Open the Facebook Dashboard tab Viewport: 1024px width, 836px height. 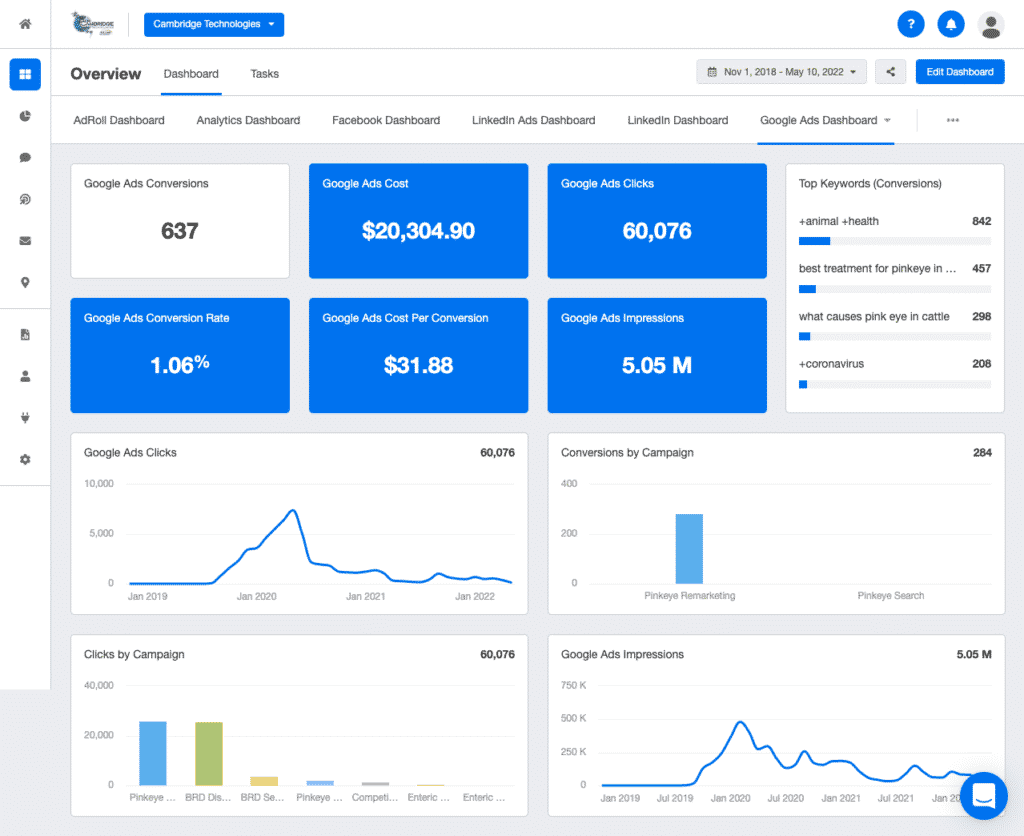click(x=386, y=120)
